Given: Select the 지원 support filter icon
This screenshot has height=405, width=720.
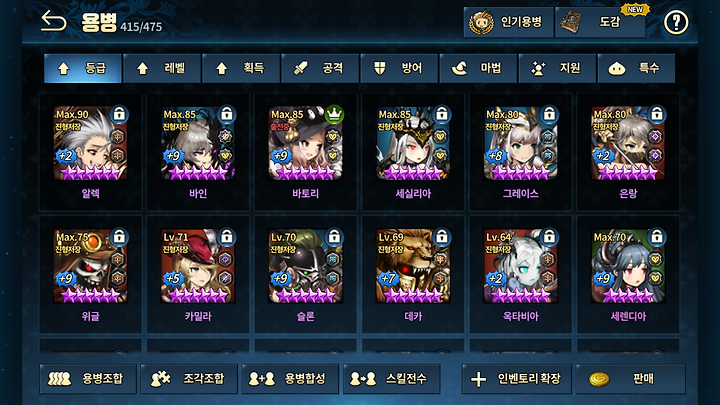Looking at the screenshot, I should click(x=538, y=68).
